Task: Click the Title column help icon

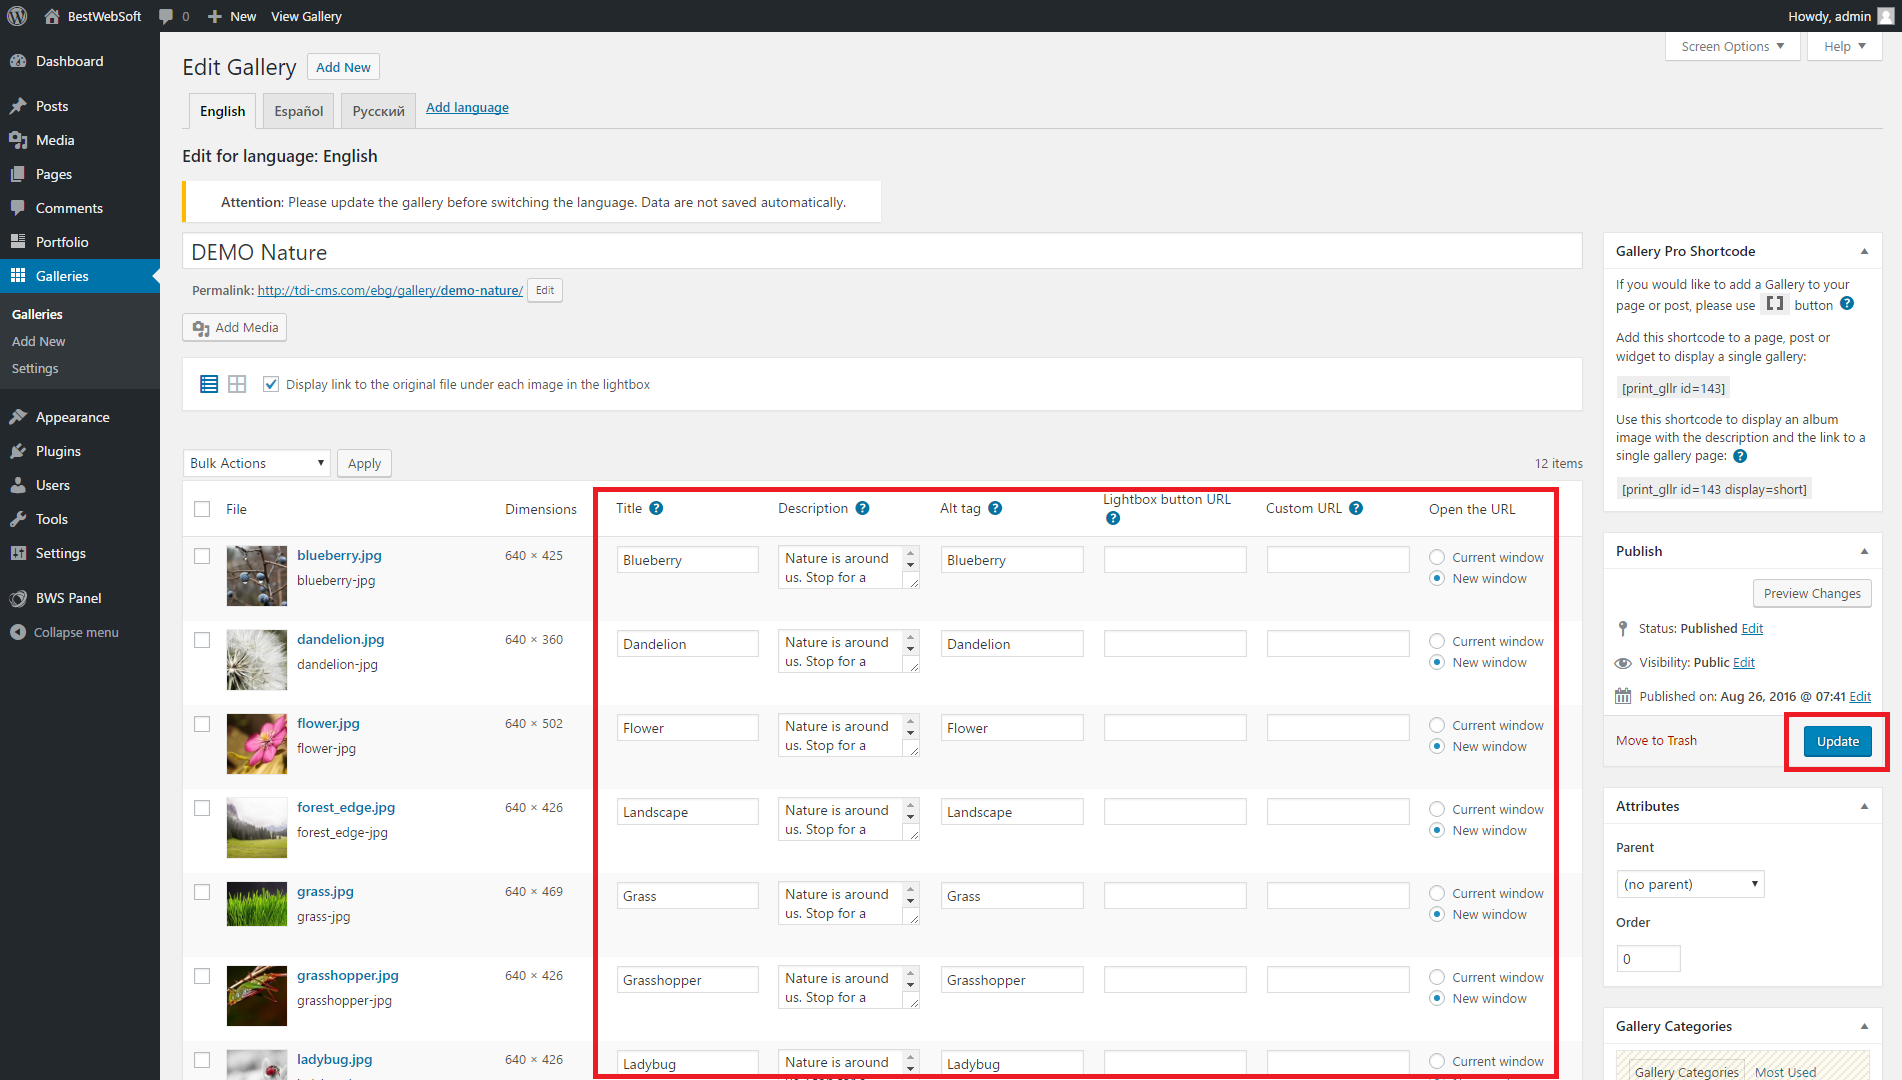Action: tap(656, 508)
